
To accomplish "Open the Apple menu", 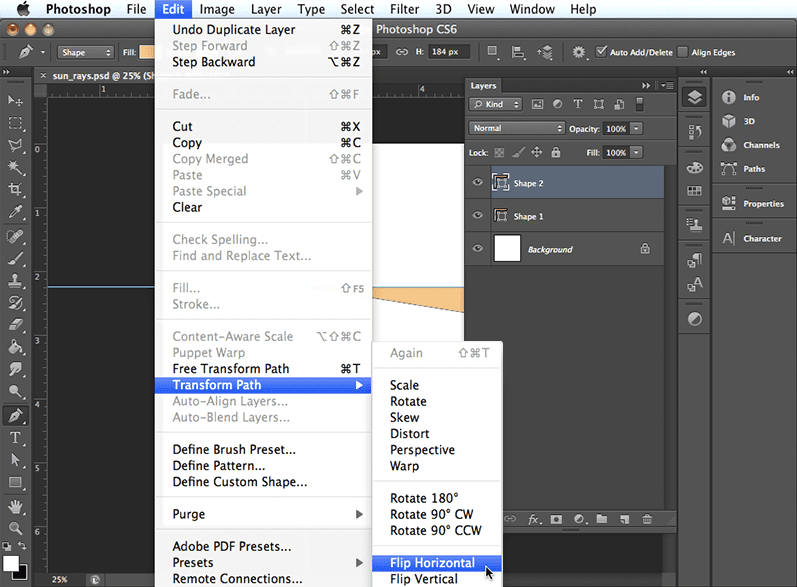I will [23, 9].
